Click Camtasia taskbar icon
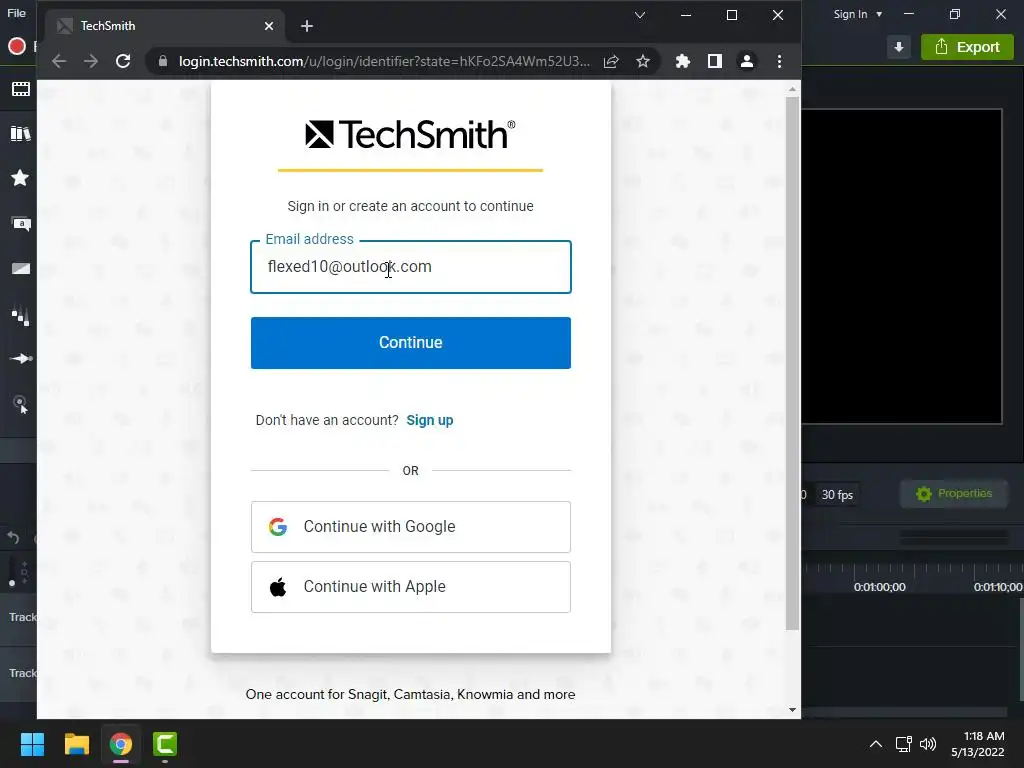Viewport: 1024px width, 768px height. [165, 744]
